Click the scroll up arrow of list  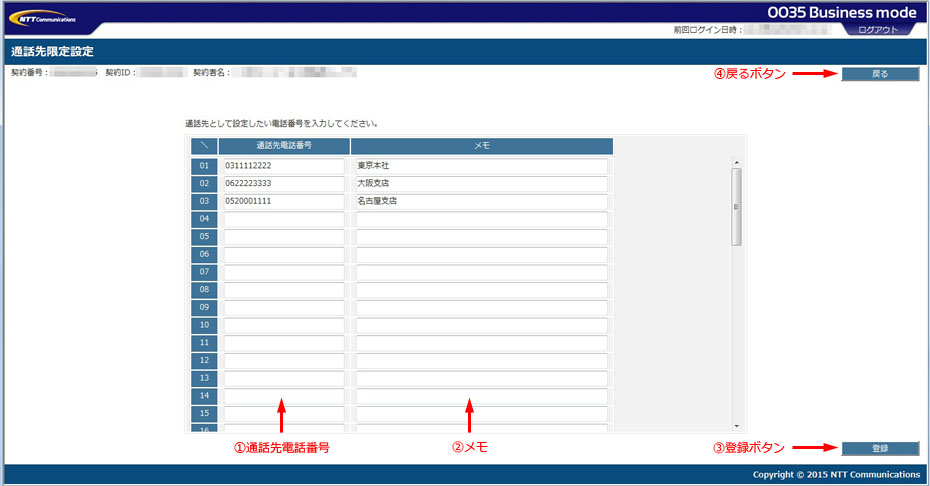pos(736,161)
